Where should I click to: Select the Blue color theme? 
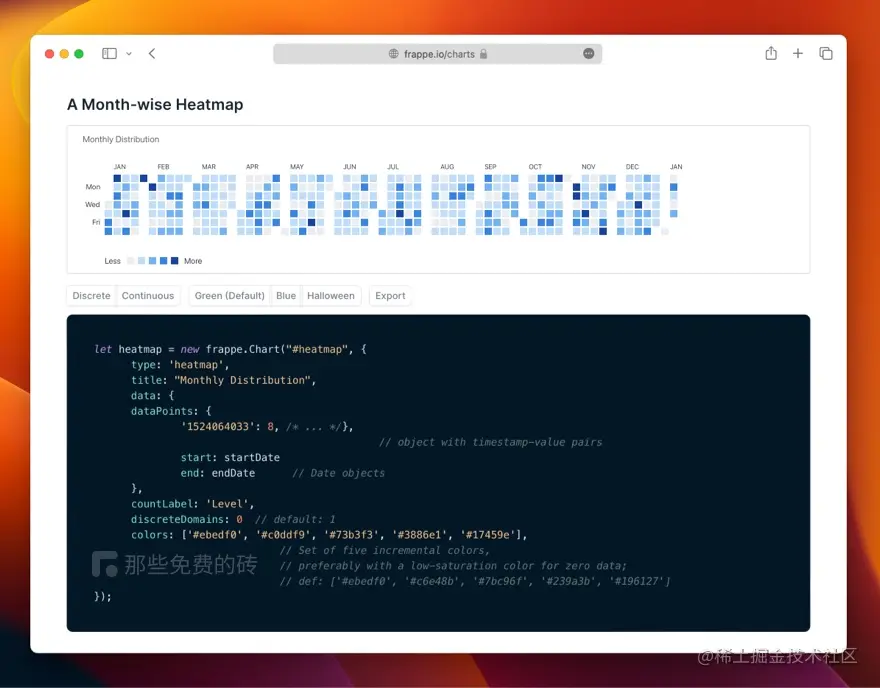point(286,296)
